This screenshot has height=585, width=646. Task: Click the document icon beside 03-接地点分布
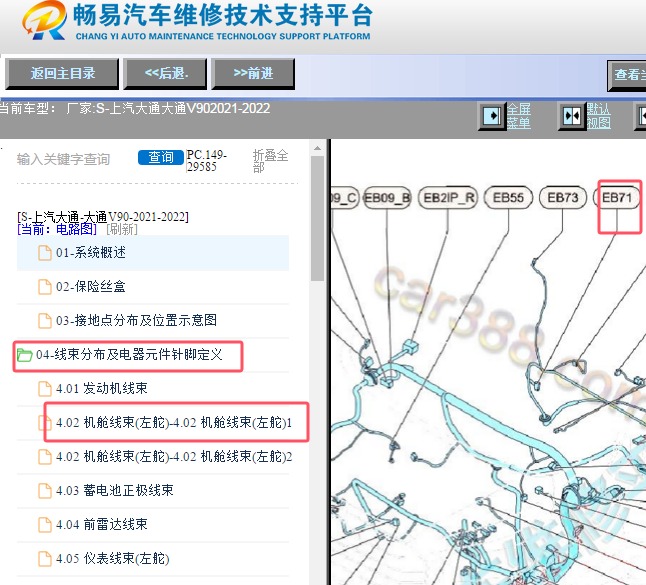[x=44, y=321]
